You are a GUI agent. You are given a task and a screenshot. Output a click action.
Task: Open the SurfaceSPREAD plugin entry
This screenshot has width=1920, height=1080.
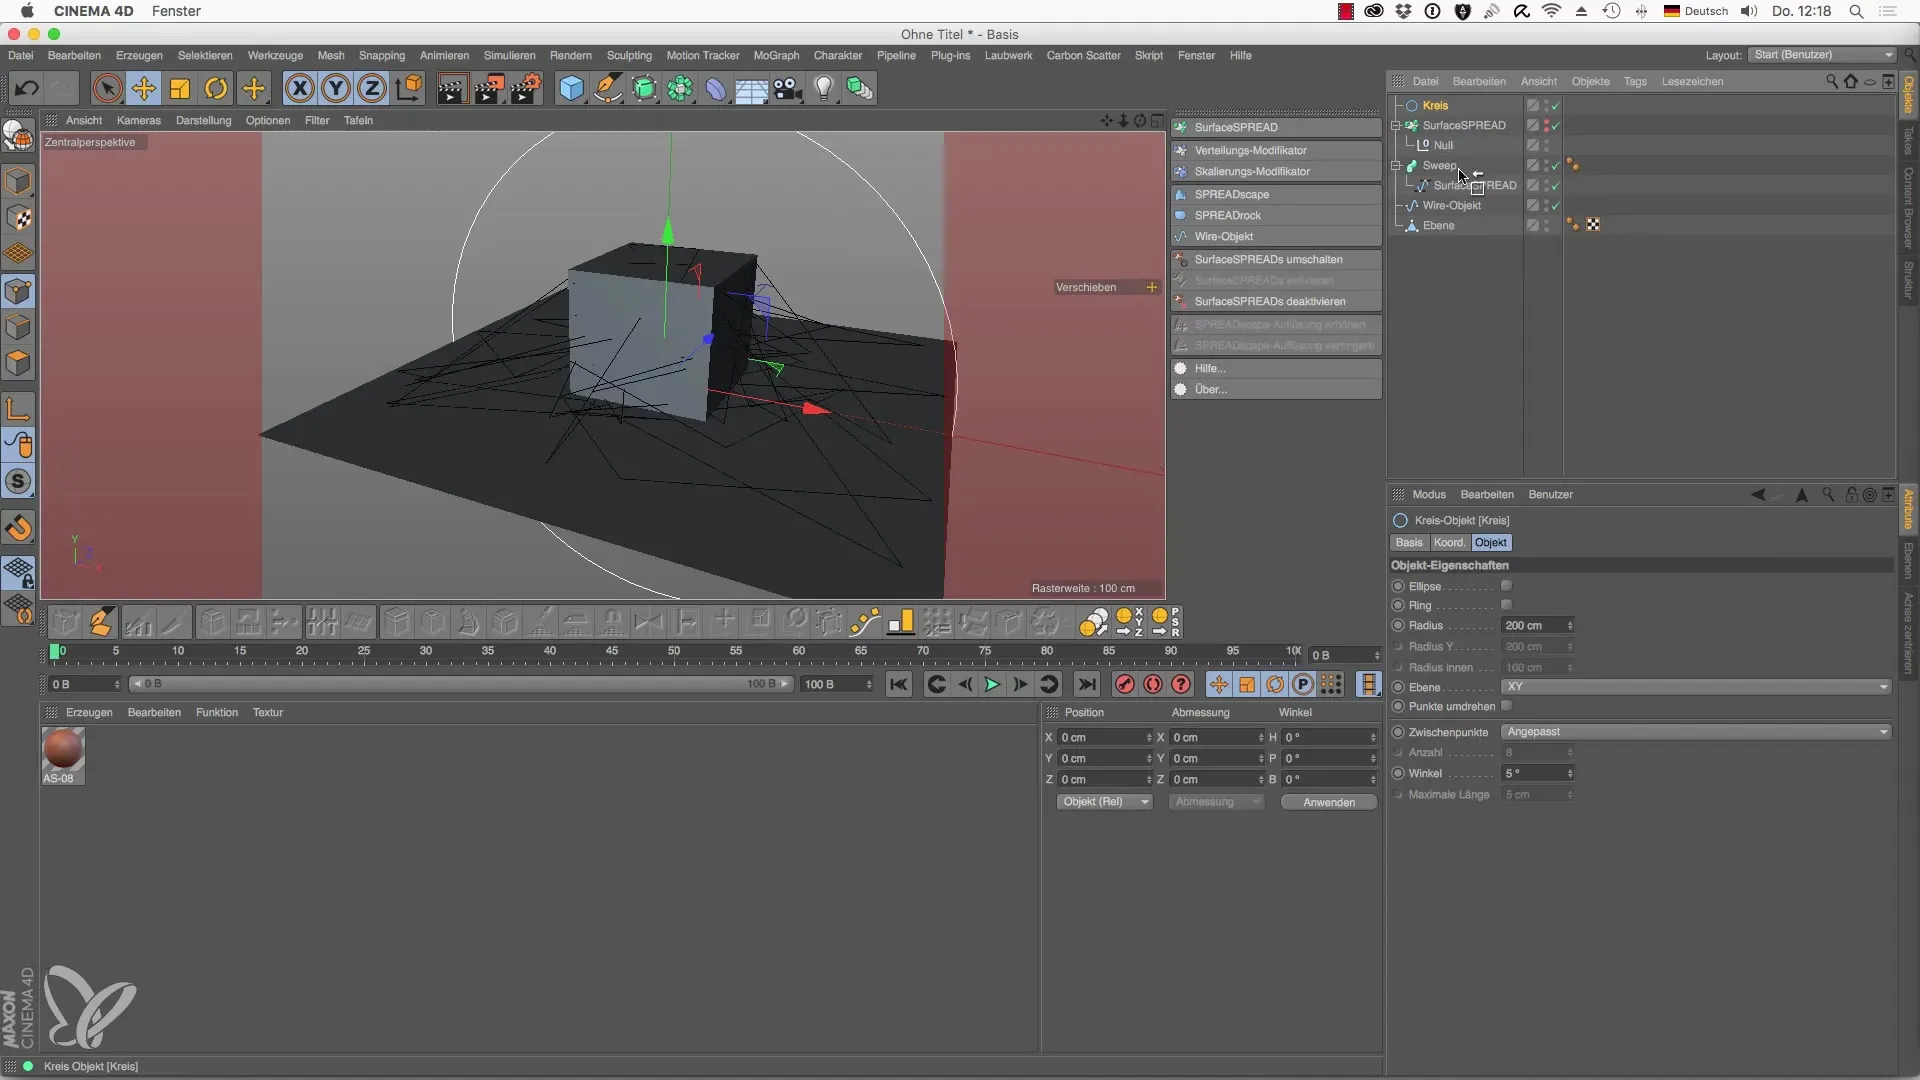[1276, 127]
